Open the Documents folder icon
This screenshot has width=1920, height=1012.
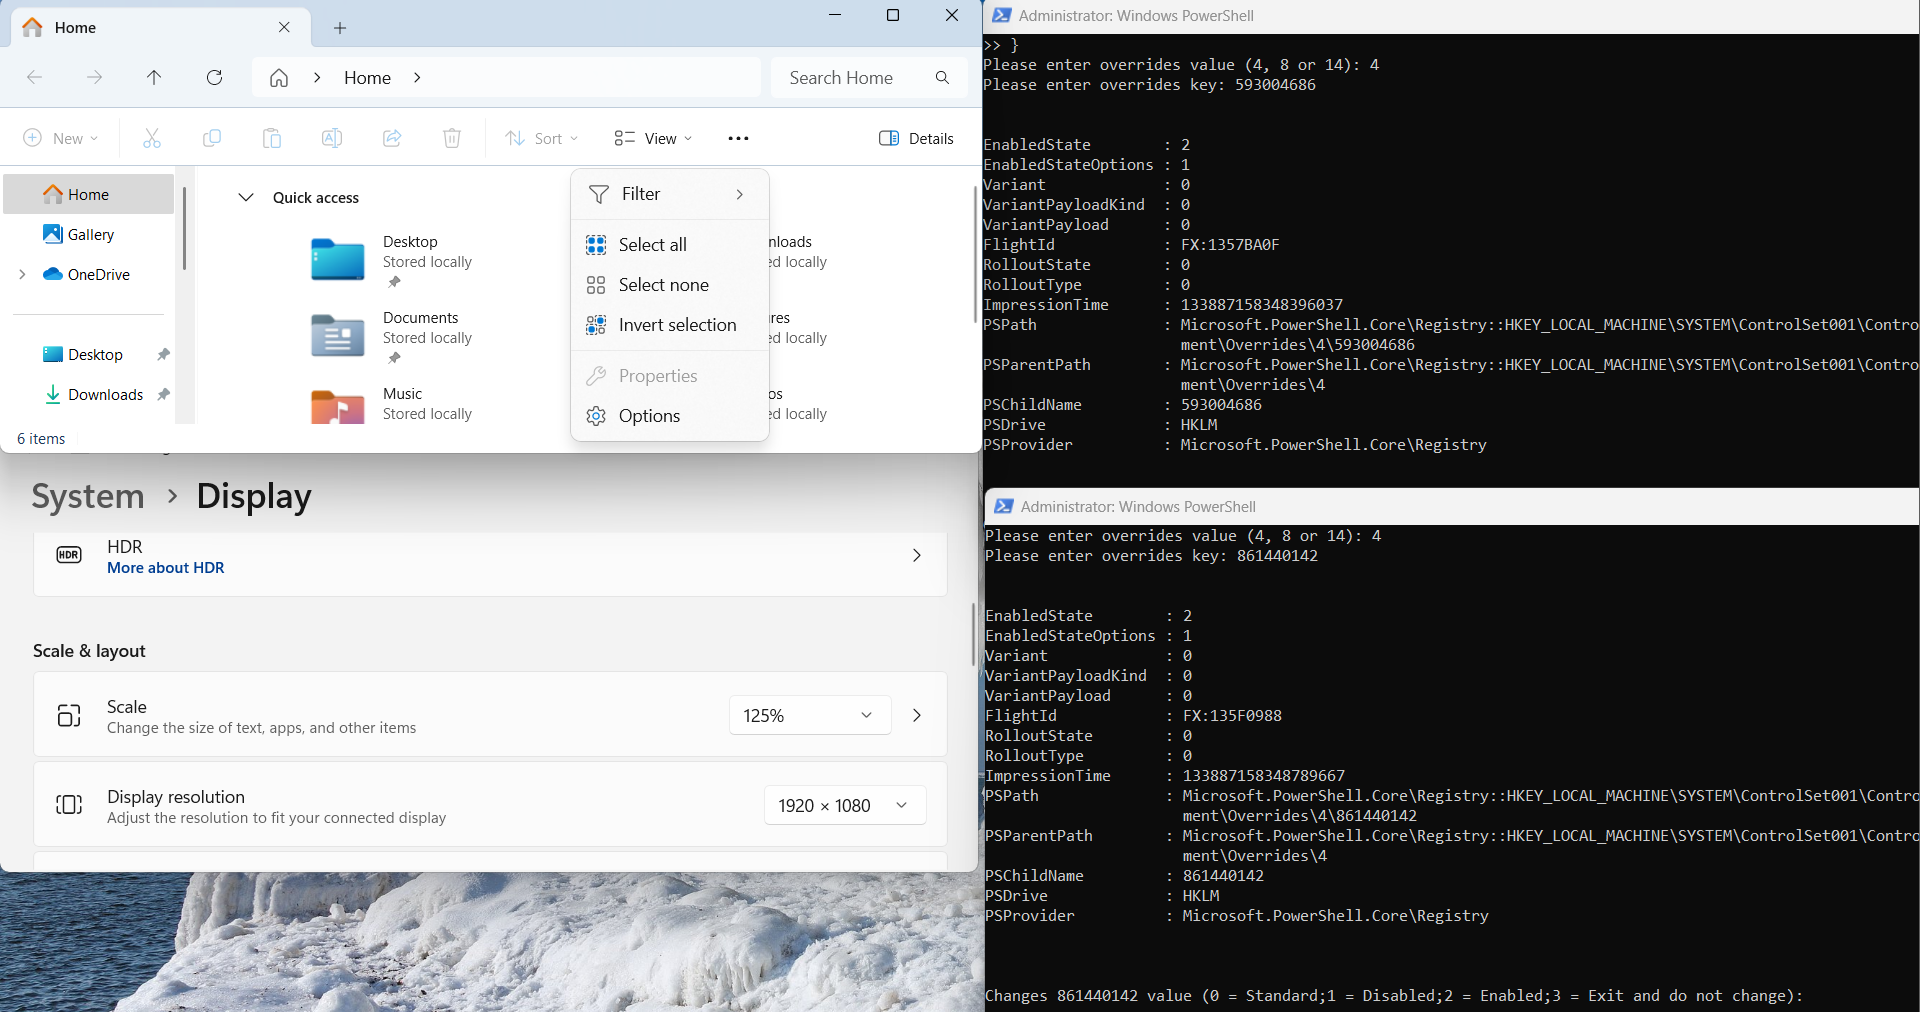tap(338, 336)
